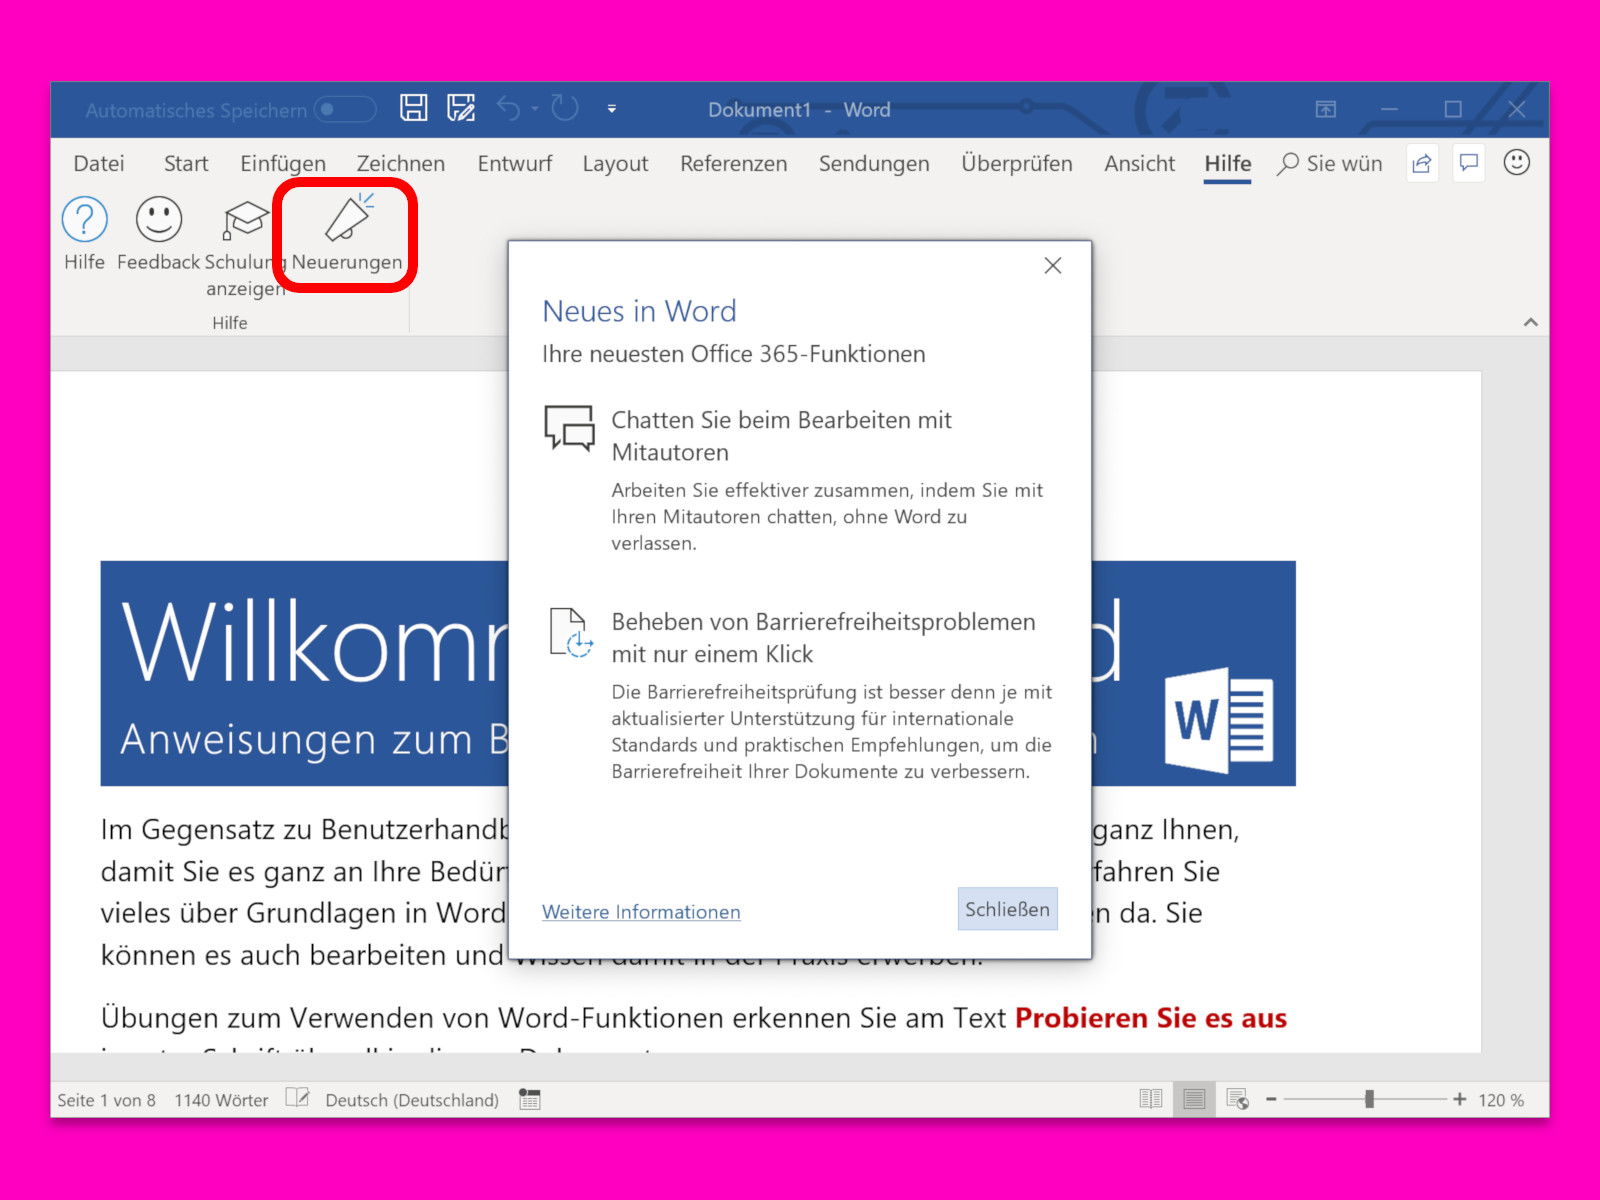Click the 120 % zoom level
The image size is (1600, 1200).
point(1501,1100)
